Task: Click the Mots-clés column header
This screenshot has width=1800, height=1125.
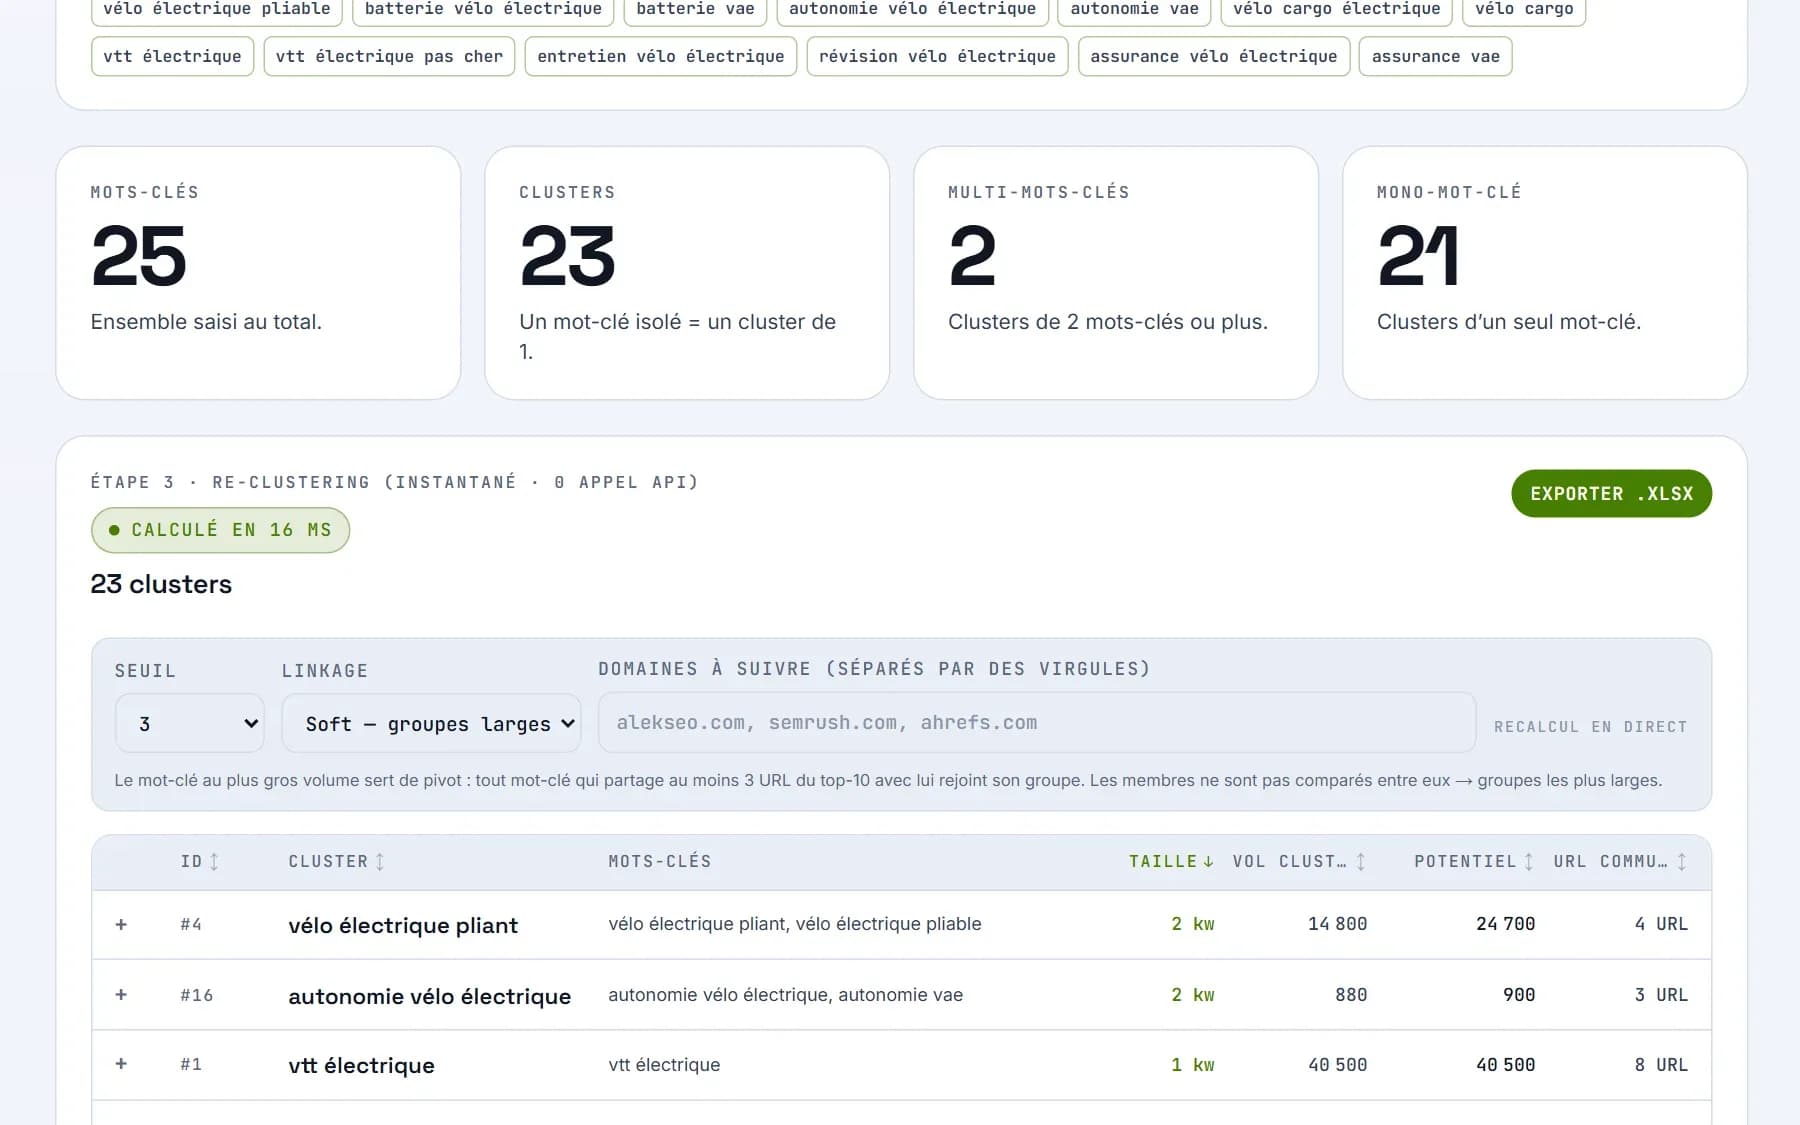Action: [660, 861]
